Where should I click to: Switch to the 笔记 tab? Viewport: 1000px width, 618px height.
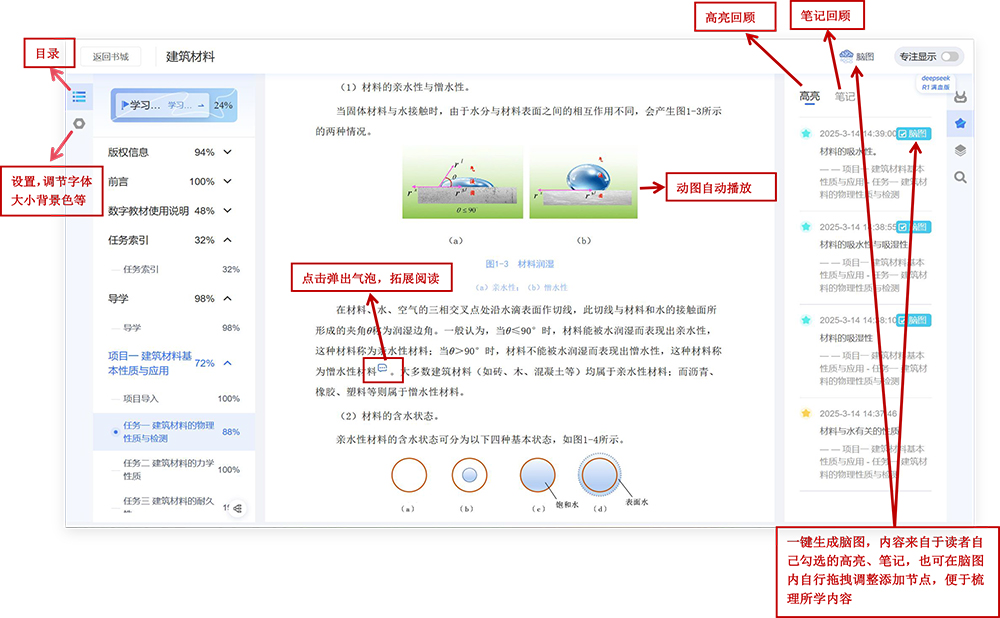click(x=844, y=96)
